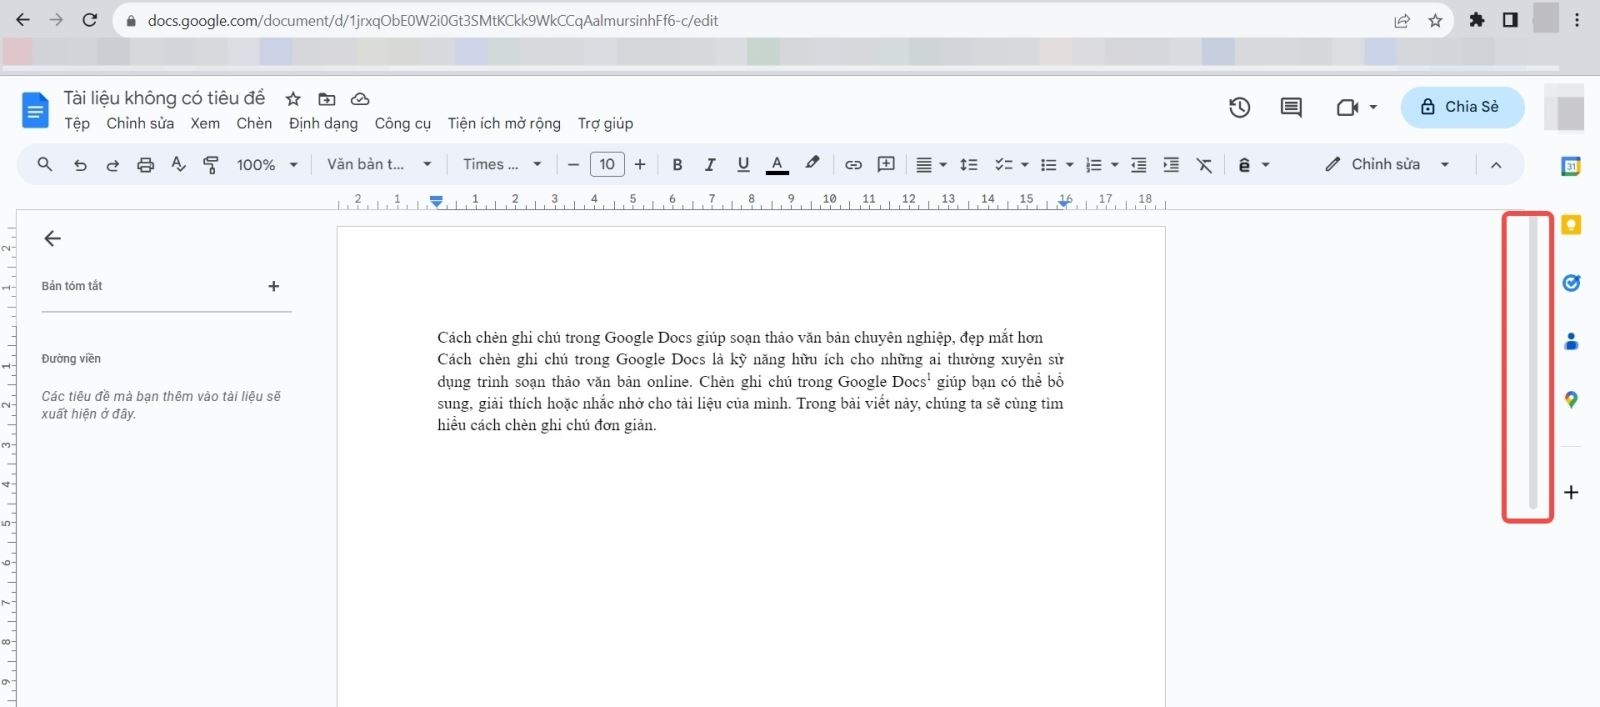Open the Trợ giúp menu
1600x707 pixels.
605,123
